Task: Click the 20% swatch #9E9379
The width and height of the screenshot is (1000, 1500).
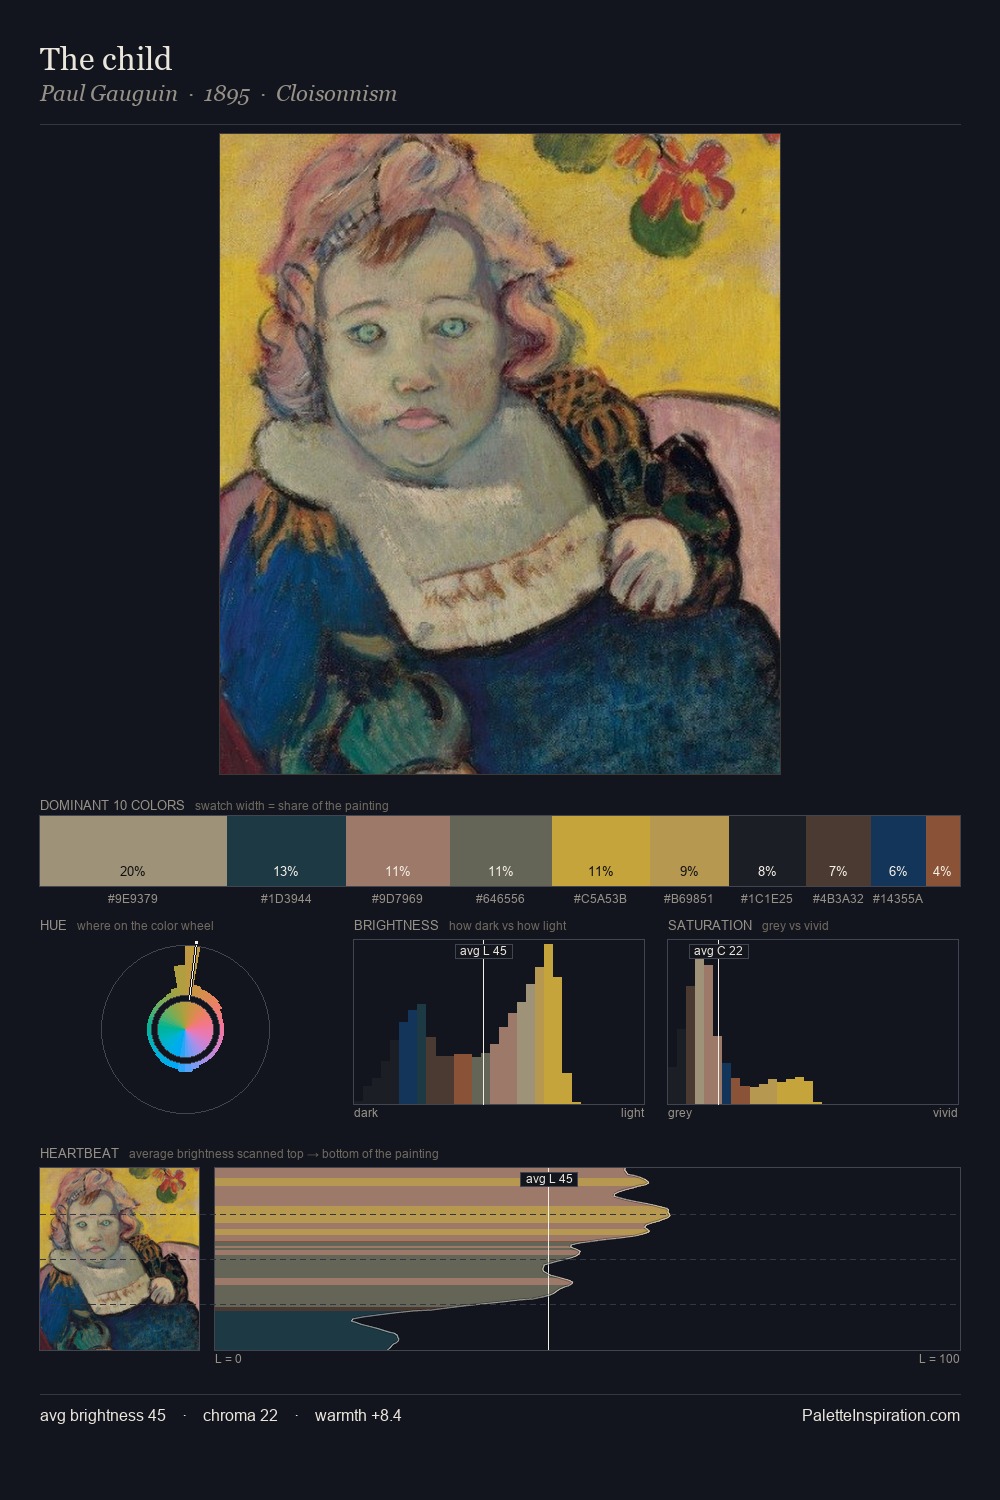Action: [133, 851]
